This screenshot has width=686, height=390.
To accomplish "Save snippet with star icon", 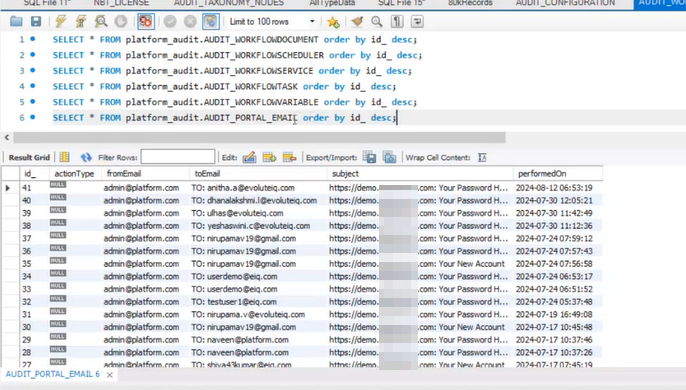I will click(333, 21).
